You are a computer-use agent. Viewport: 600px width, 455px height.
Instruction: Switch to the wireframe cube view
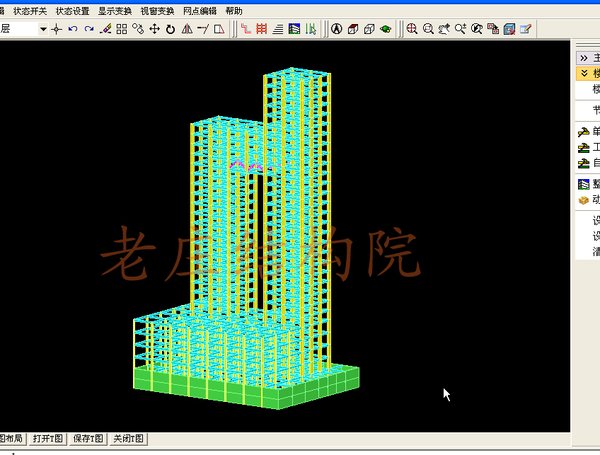(x=369, y=29)
